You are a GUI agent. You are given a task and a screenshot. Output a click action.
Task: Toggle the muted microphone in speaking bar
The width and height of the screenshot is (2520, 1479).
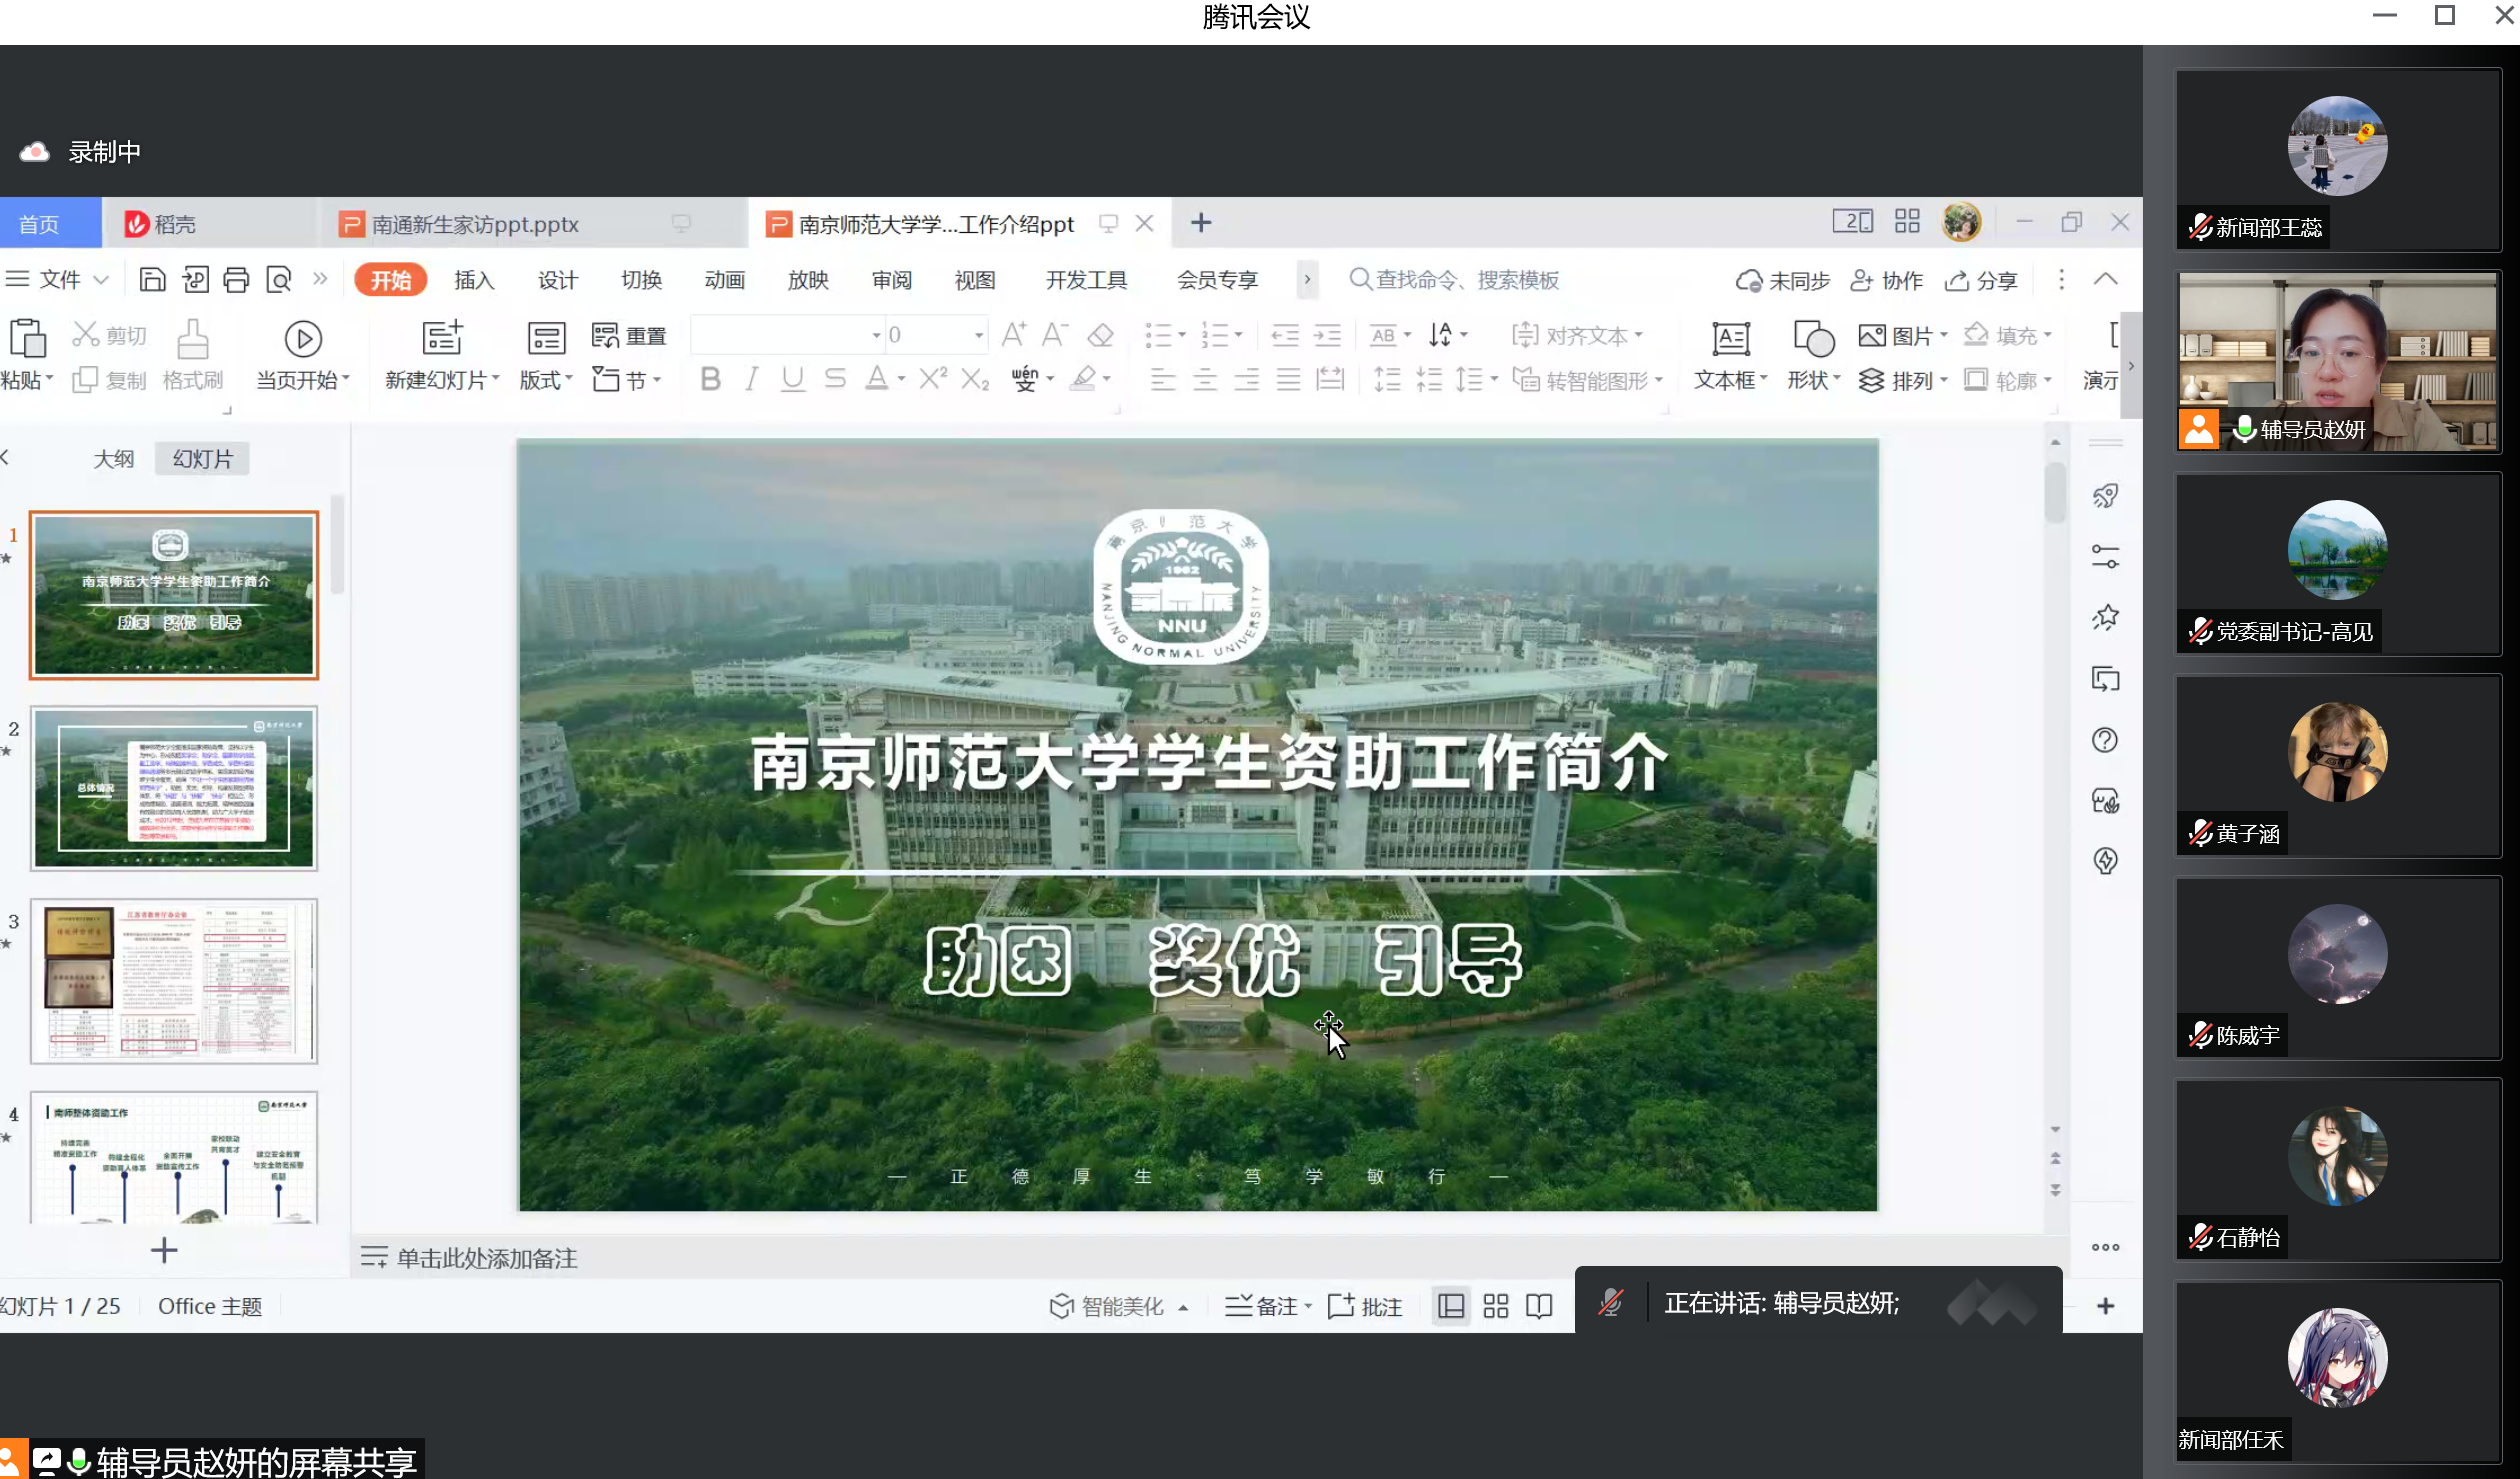[1611, 1303]
